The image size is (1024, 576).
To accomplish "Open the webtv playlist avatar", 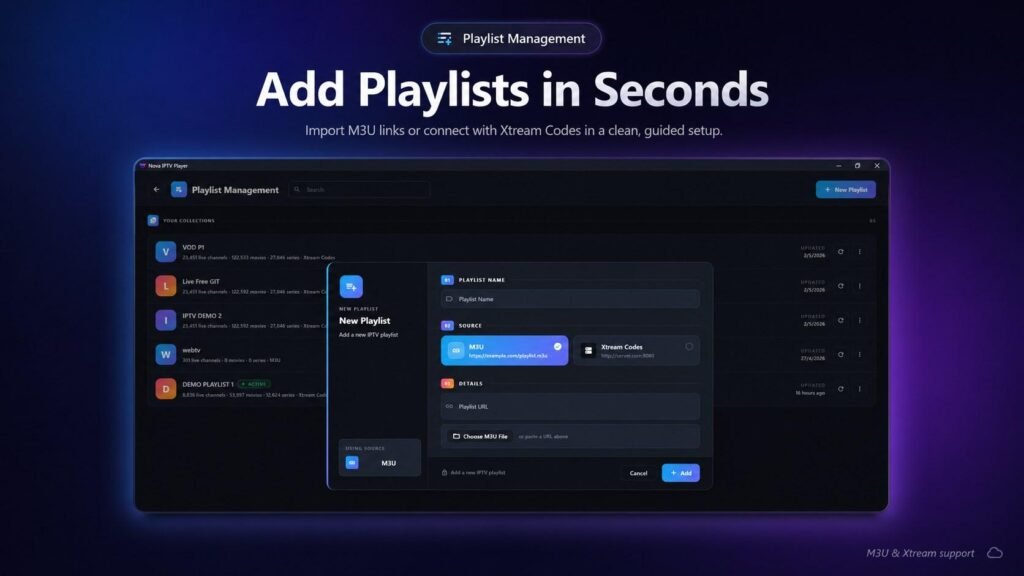I will click(166, 354).
